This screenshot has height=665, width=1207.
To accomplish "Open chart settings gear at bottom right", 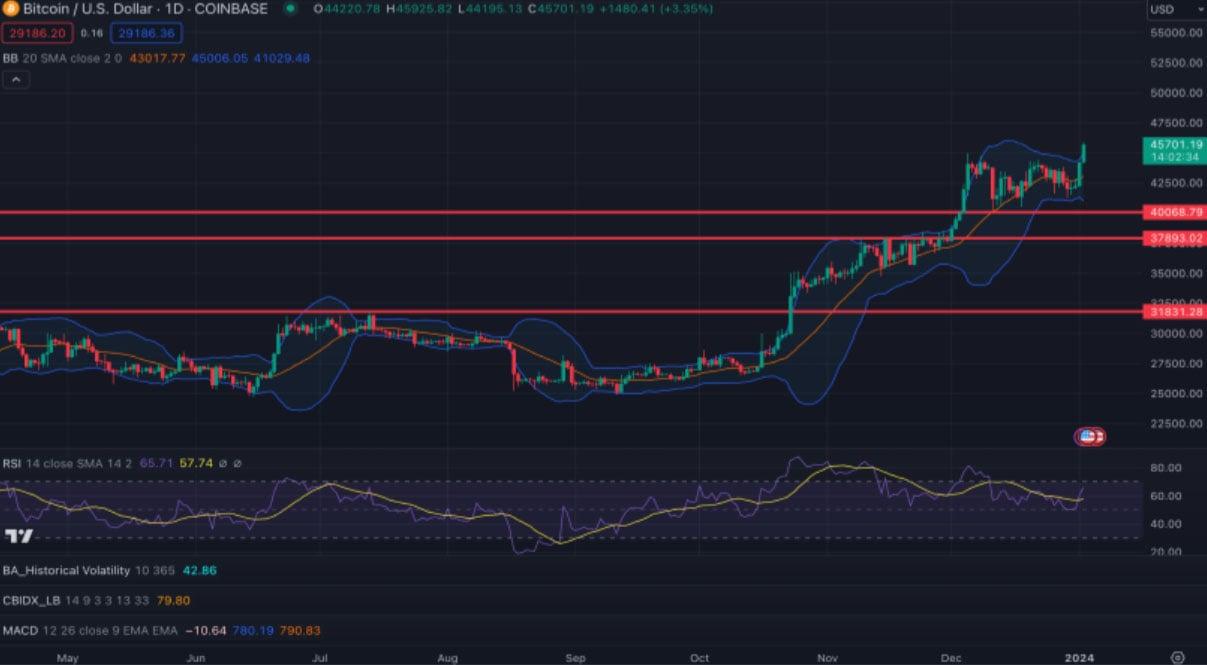I will [x=1178, y=657].
